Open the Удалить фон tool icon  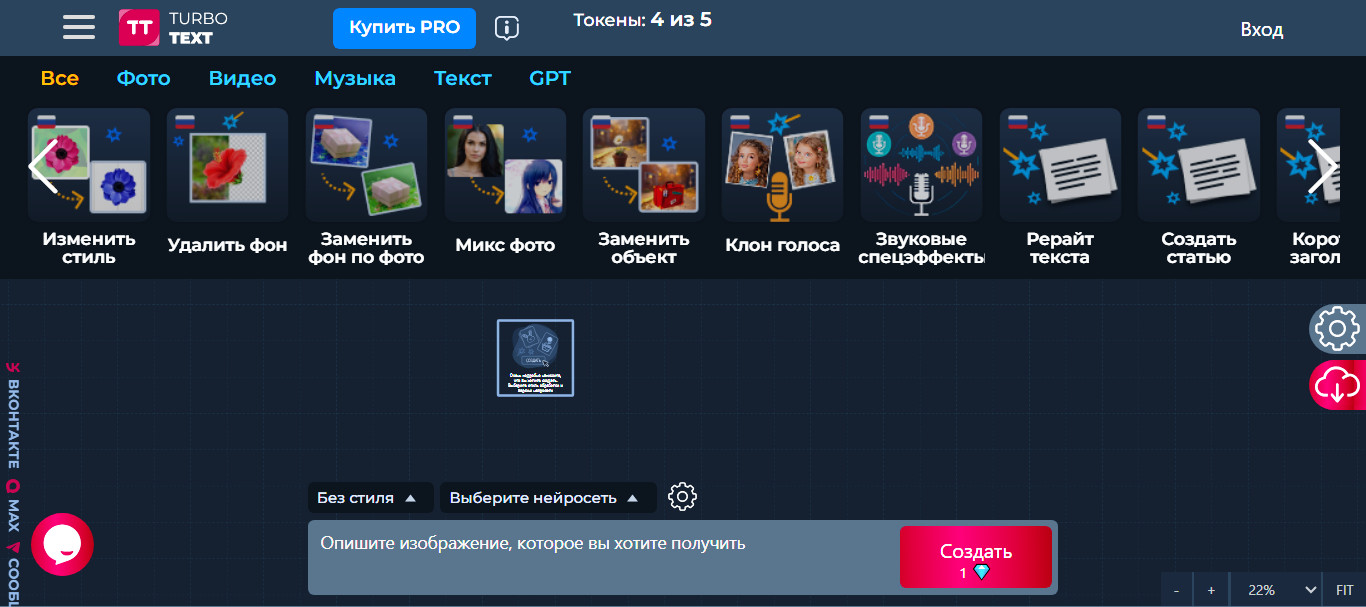[x=228, y=165]
